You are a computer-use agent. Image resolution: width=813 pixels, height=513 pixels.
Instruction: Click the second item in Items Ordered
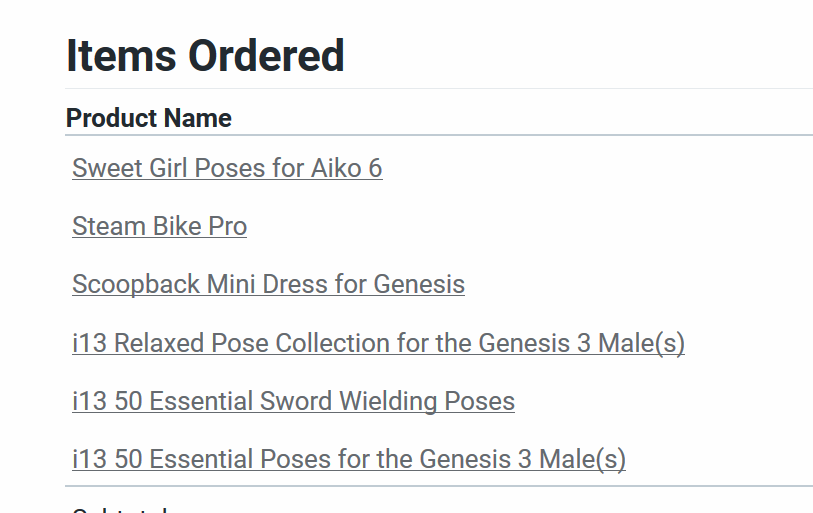[159, 226]
